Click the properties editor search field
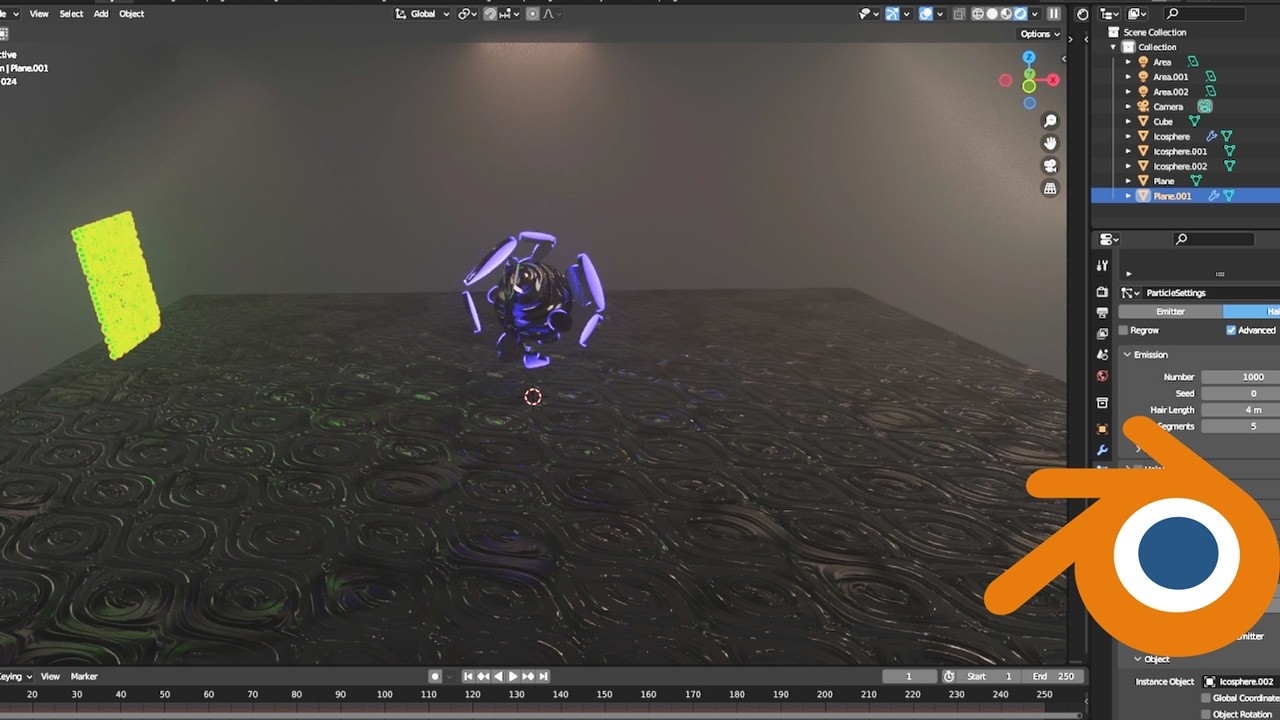The height and width of the screenshot is (720, 1280). pyautogui.click(x=1214, y=240)
